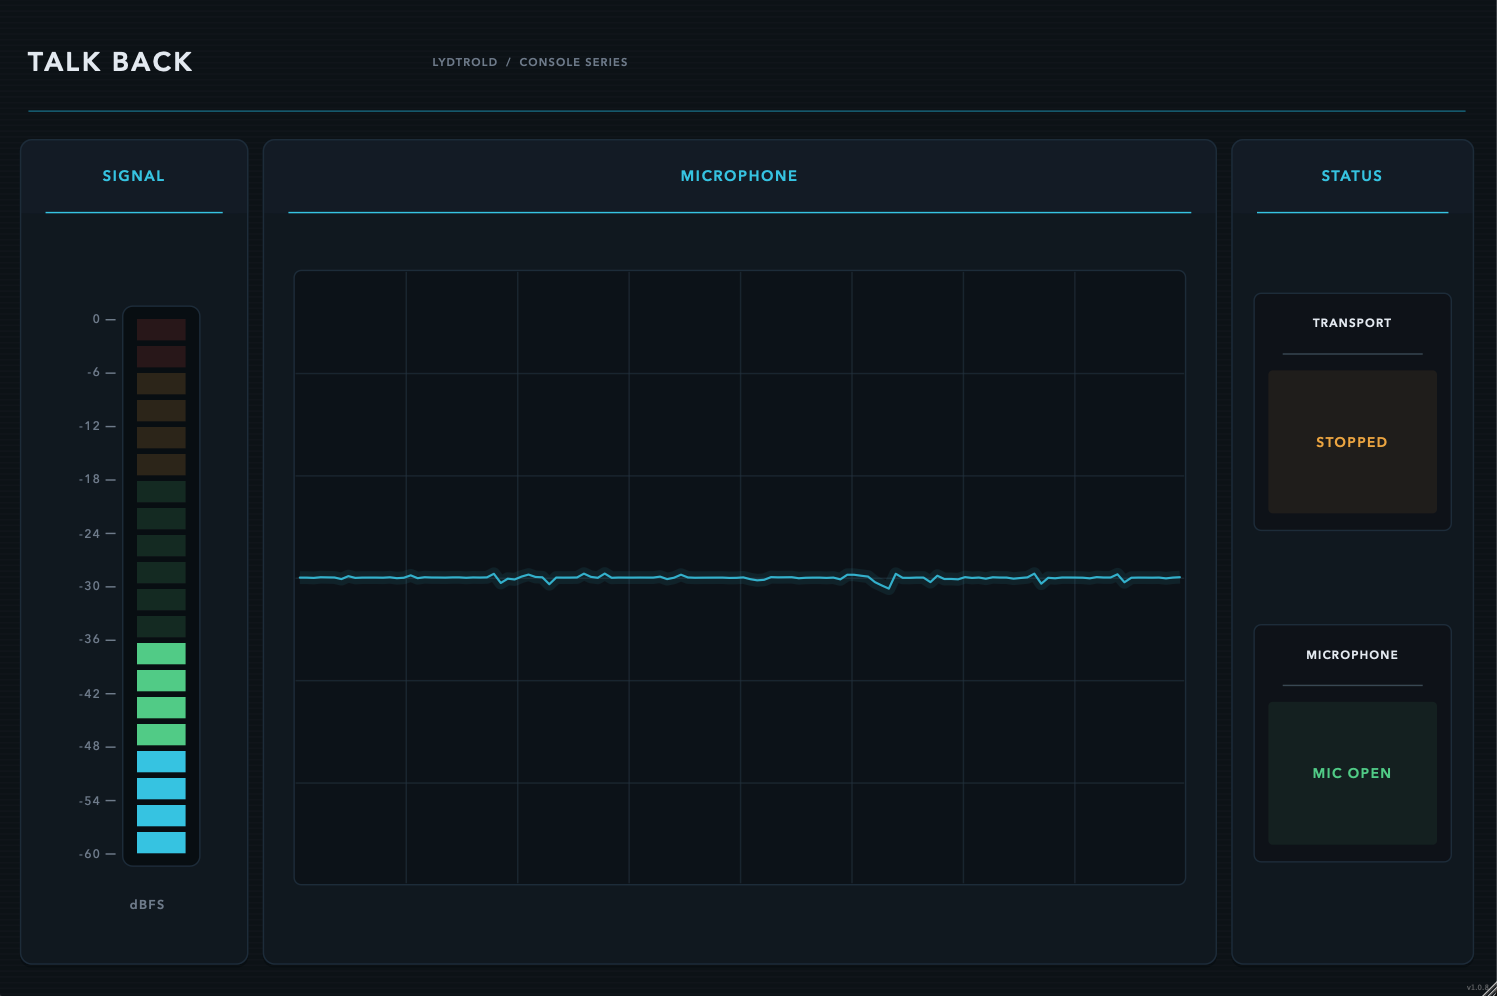
Task: Click the -12 meter scale label
Action: tap(90, 426)
